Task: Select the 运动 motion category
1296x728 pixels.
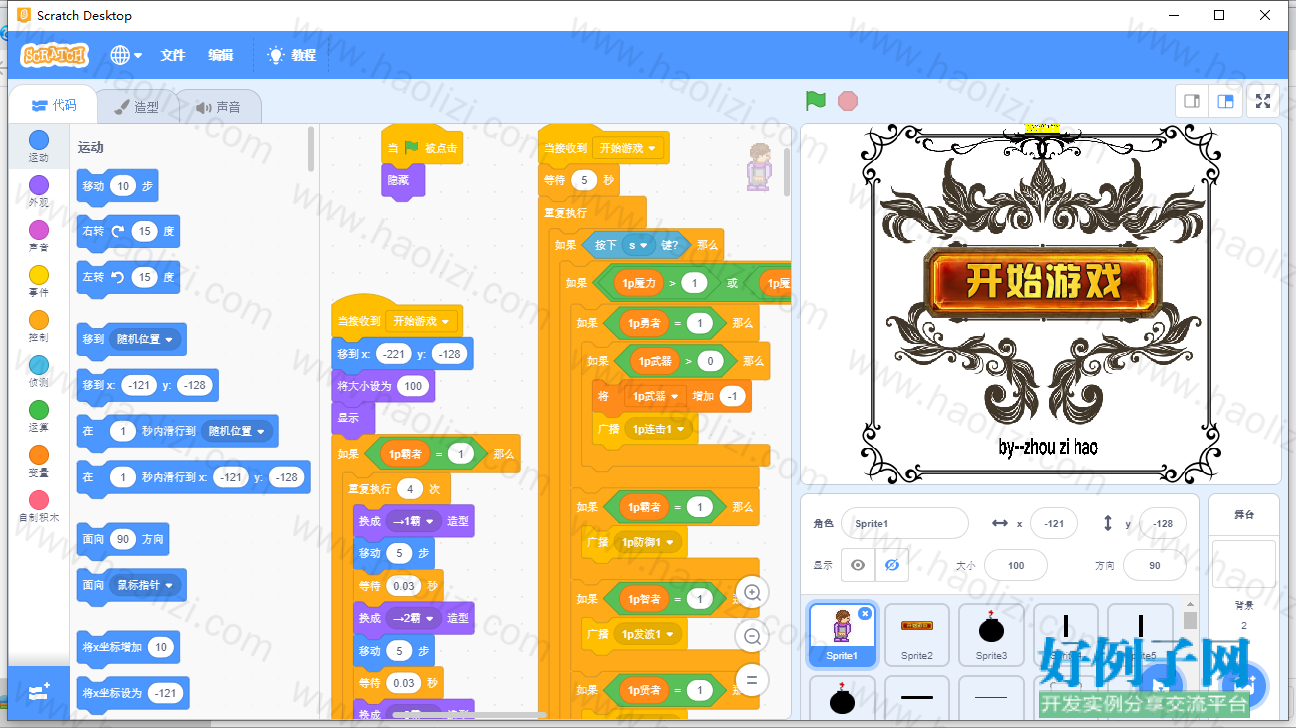Action: [x=38, y=146]
